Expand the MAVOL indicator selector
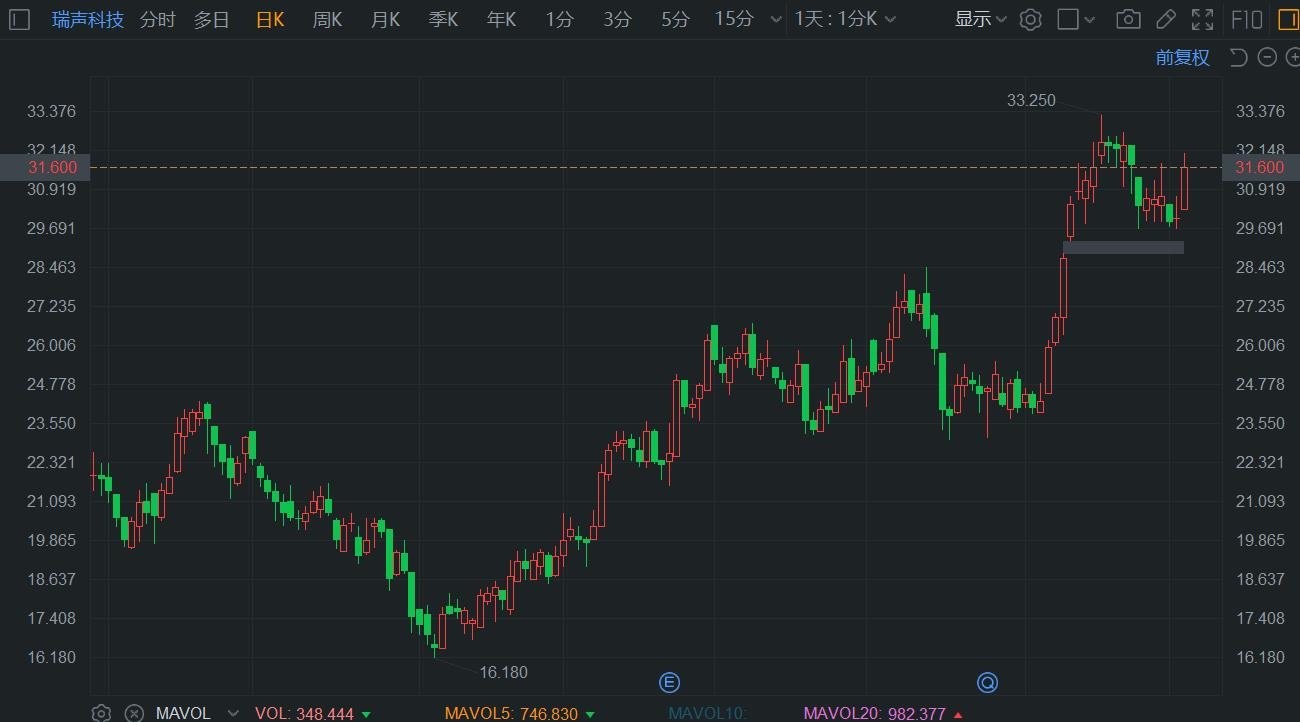This screenshot has height=722, width=1300. point(234,713)
